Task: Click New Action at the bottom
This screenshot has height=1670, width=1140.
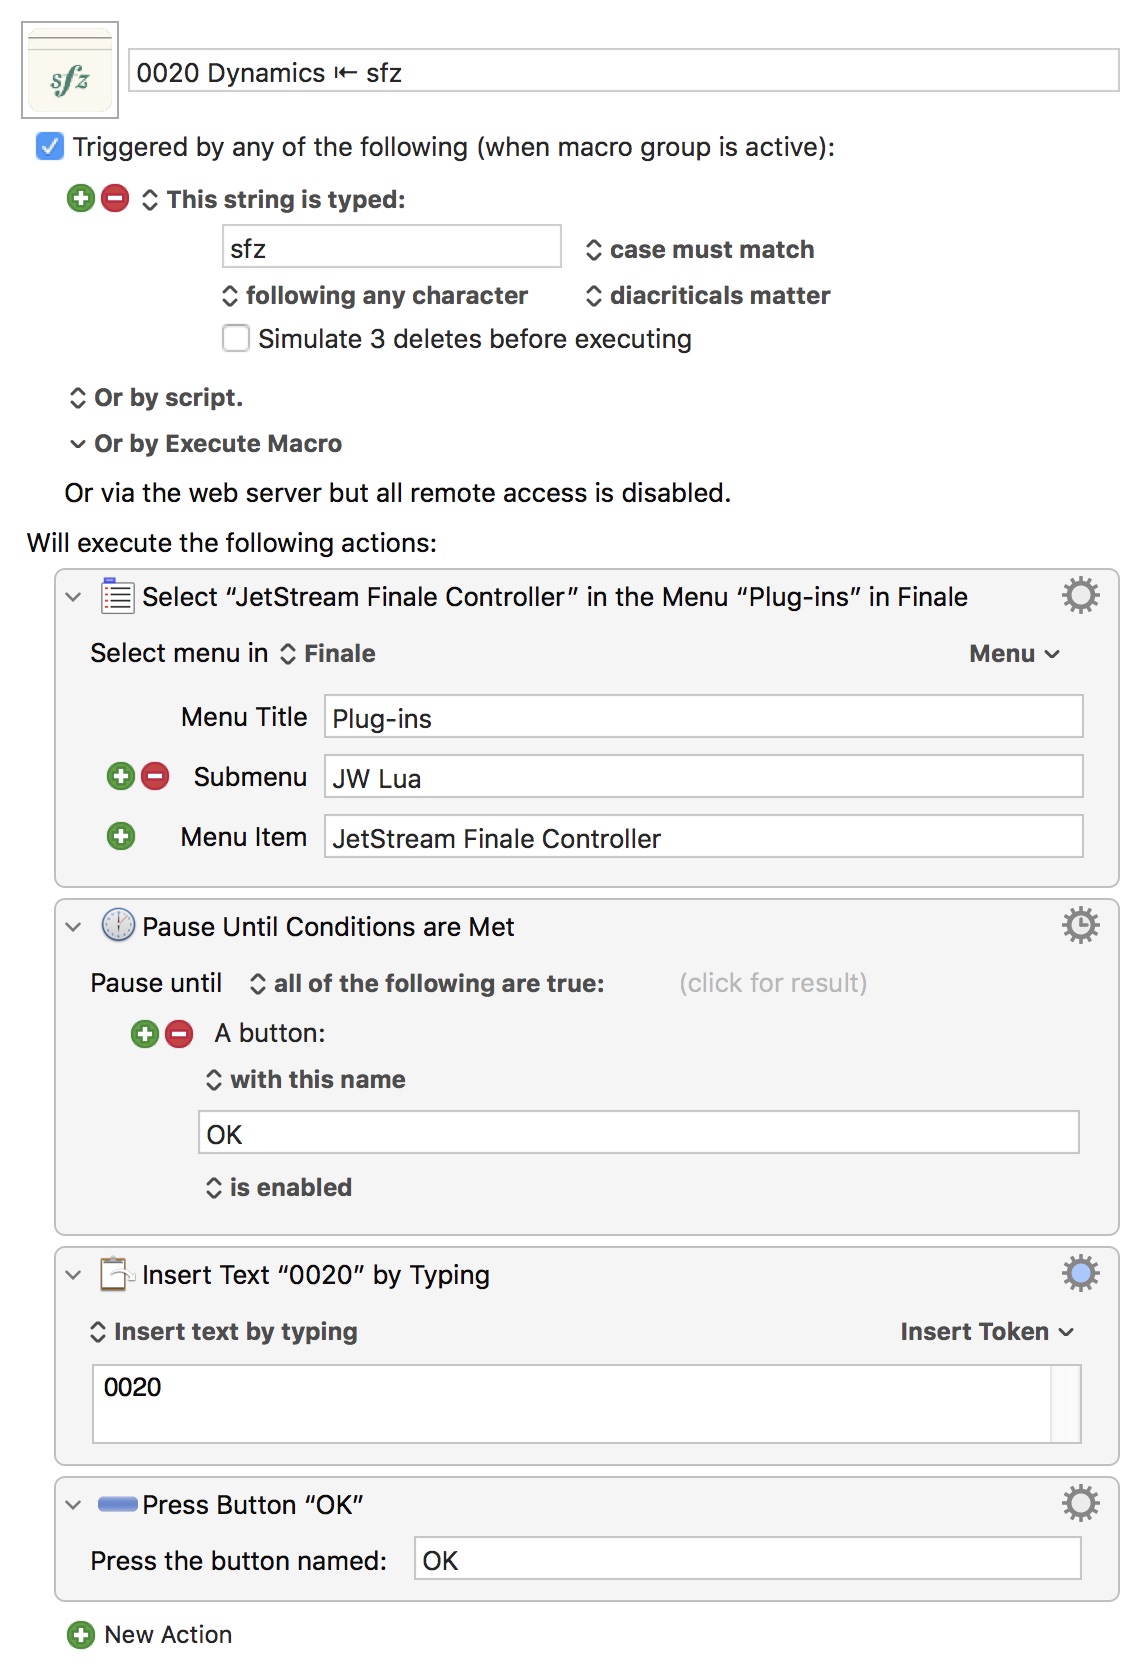Action: 150,1635
